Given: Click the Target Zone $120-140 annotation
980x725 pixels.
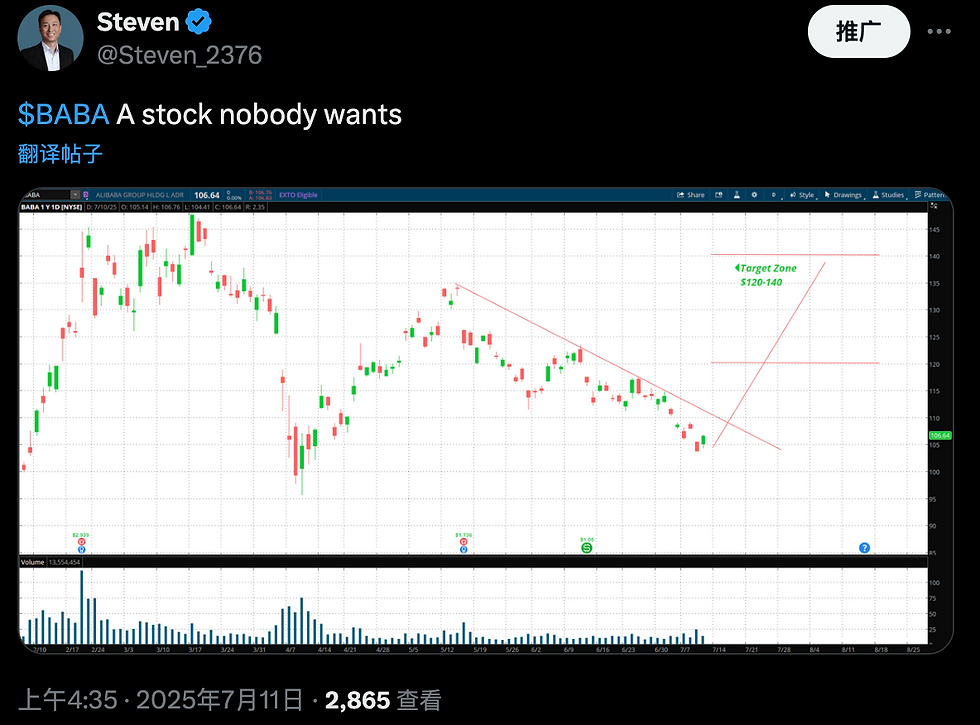Looking at the screenshot, I should tap(766, 275).
